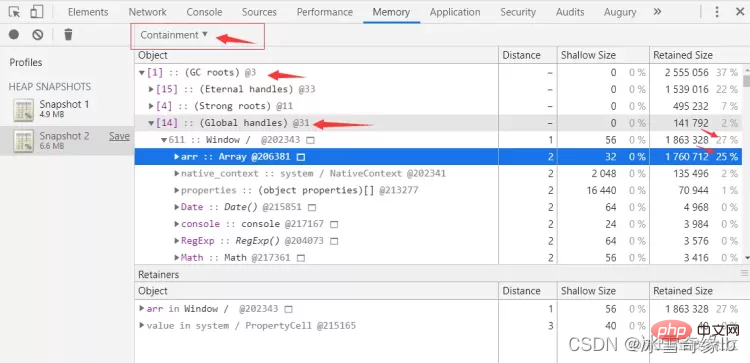Expand the arr :: Array row
The width and height of the screenshot is (750, 363).
[177, 157]
